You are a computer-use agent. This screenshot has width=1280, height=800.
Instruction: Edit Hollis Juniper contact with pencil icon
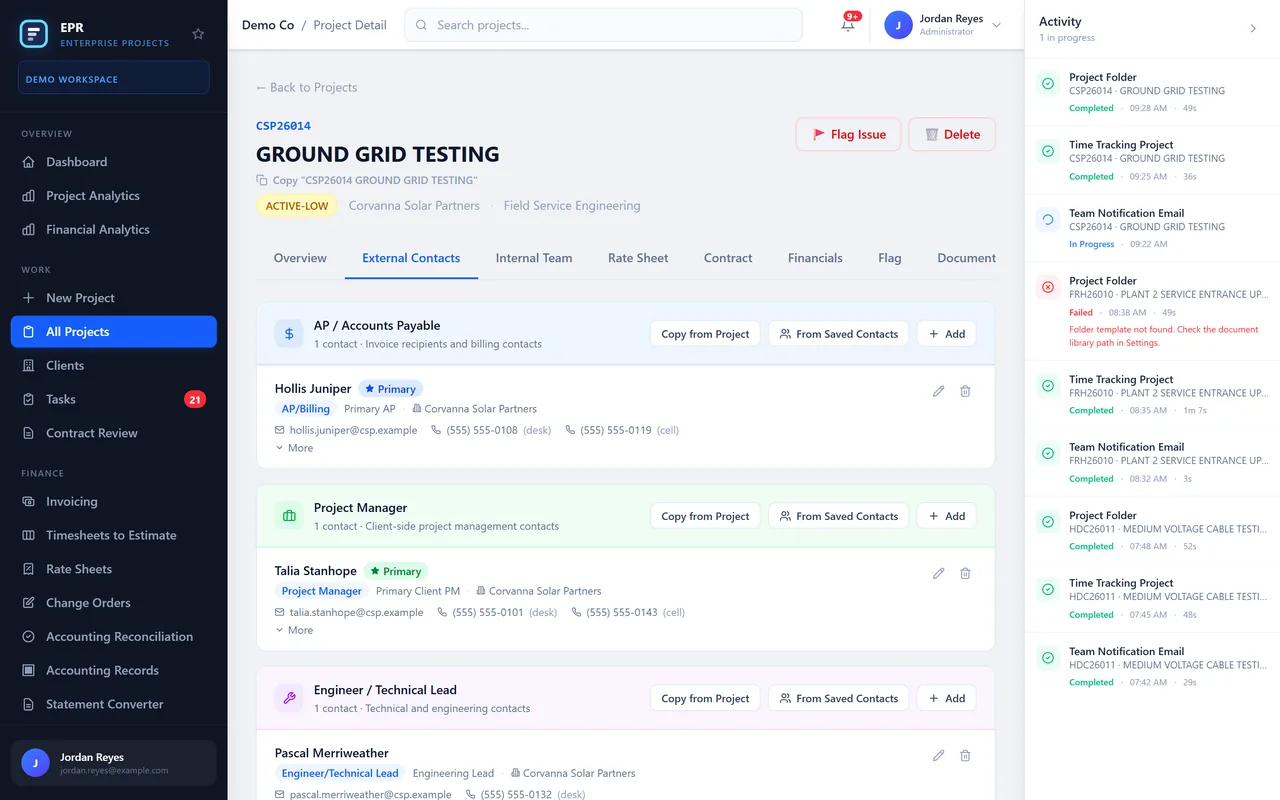(x=938, y=391)
